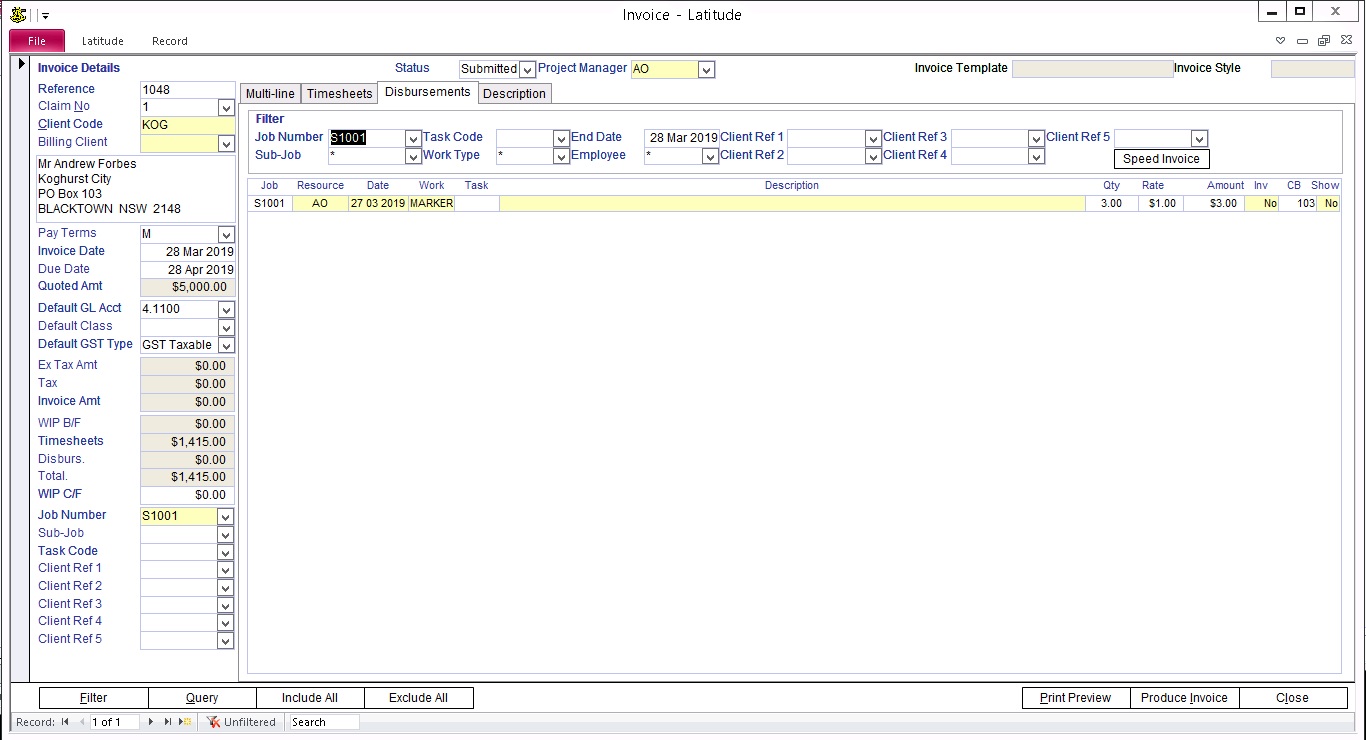Click the record selector arrow beside Invoice Details
The height and width of the screenshot is (740, 1366).
point(22,64)
